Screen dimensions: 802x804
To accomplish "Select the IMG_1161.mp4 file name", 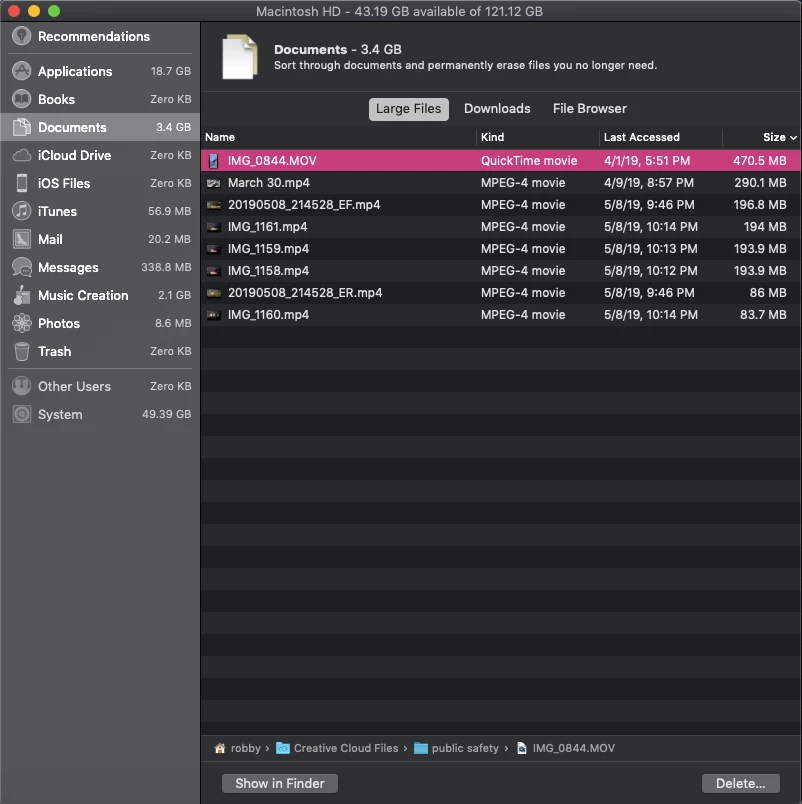I will (268, 227).
